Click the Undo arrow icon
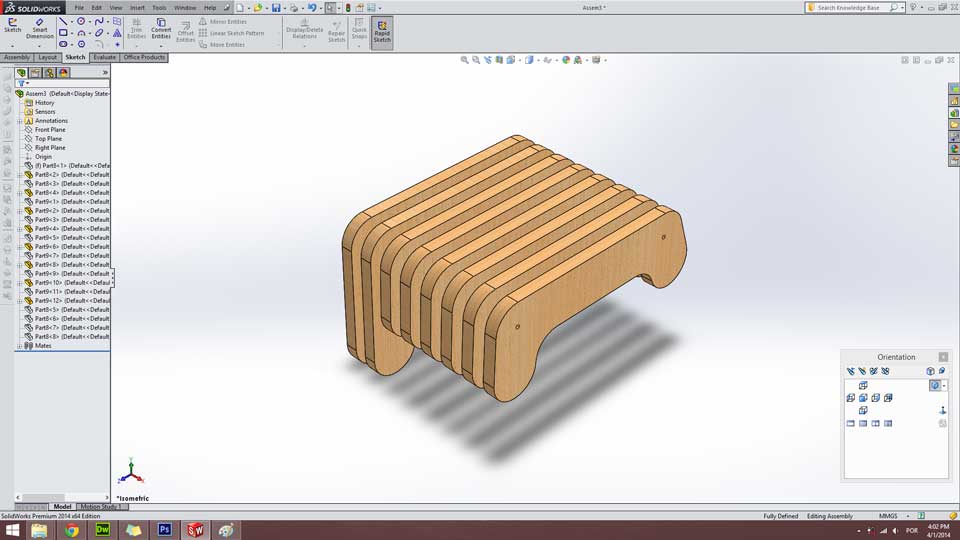 point(312,8)
